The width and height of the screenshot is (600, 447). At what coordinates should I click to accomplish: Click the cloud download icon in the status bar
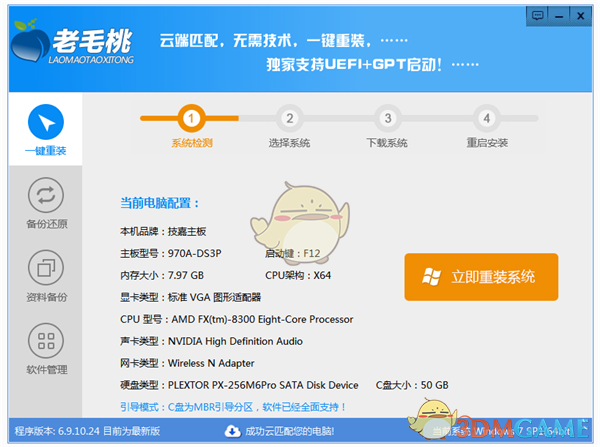click(x=232, y=431)
